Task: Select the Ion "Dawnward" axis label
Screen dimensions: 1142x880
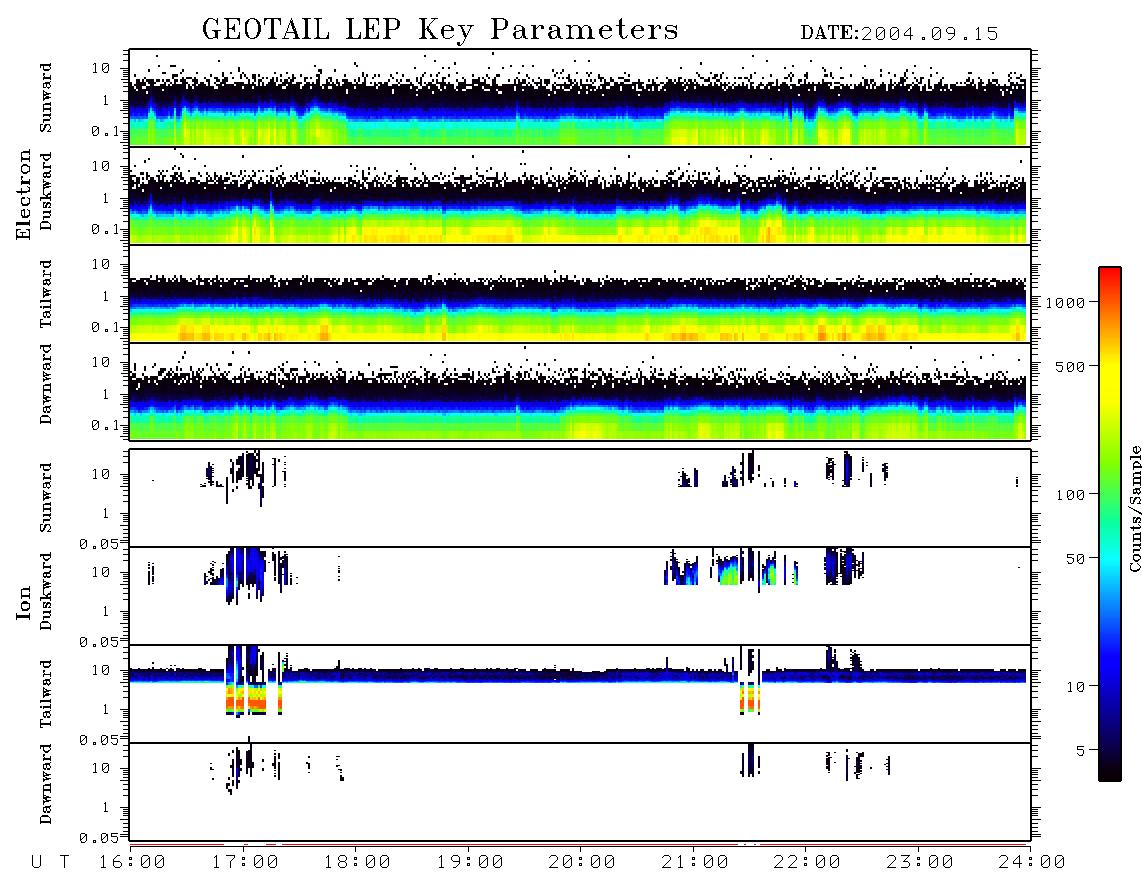Action: (x=46, y=784)
